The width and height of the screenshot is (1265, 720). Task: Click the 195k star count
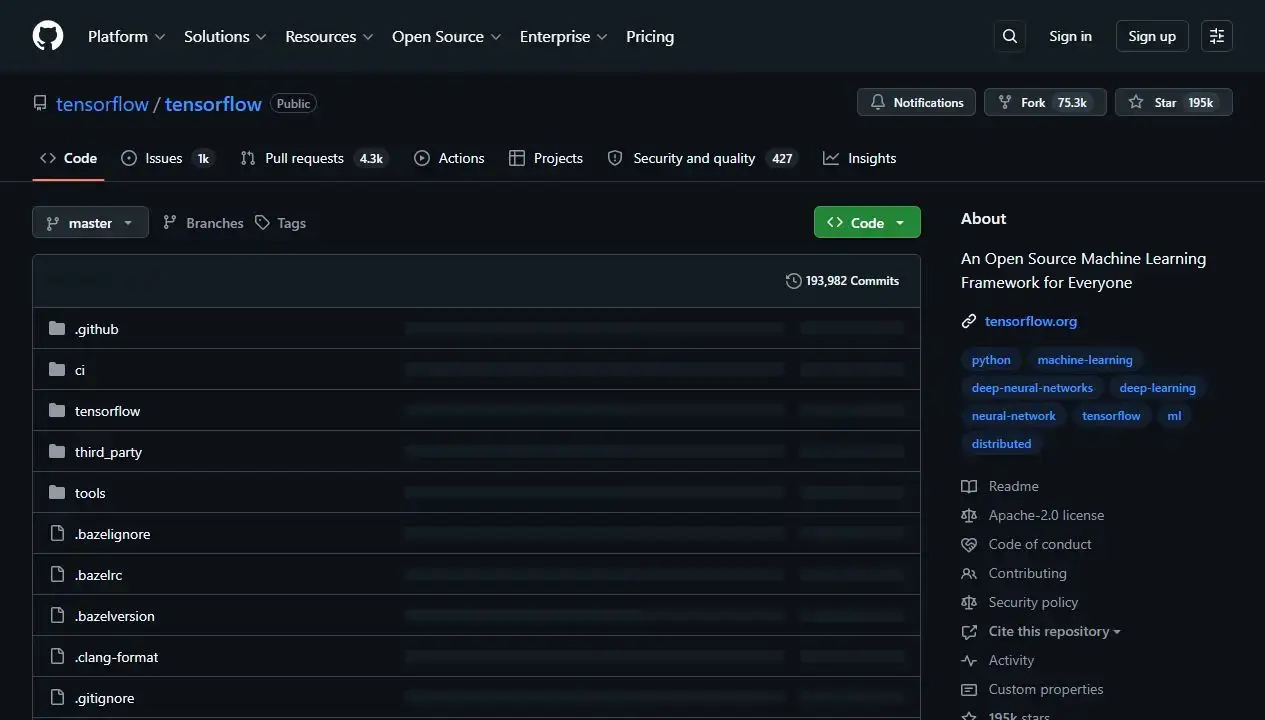(1200, 103)
